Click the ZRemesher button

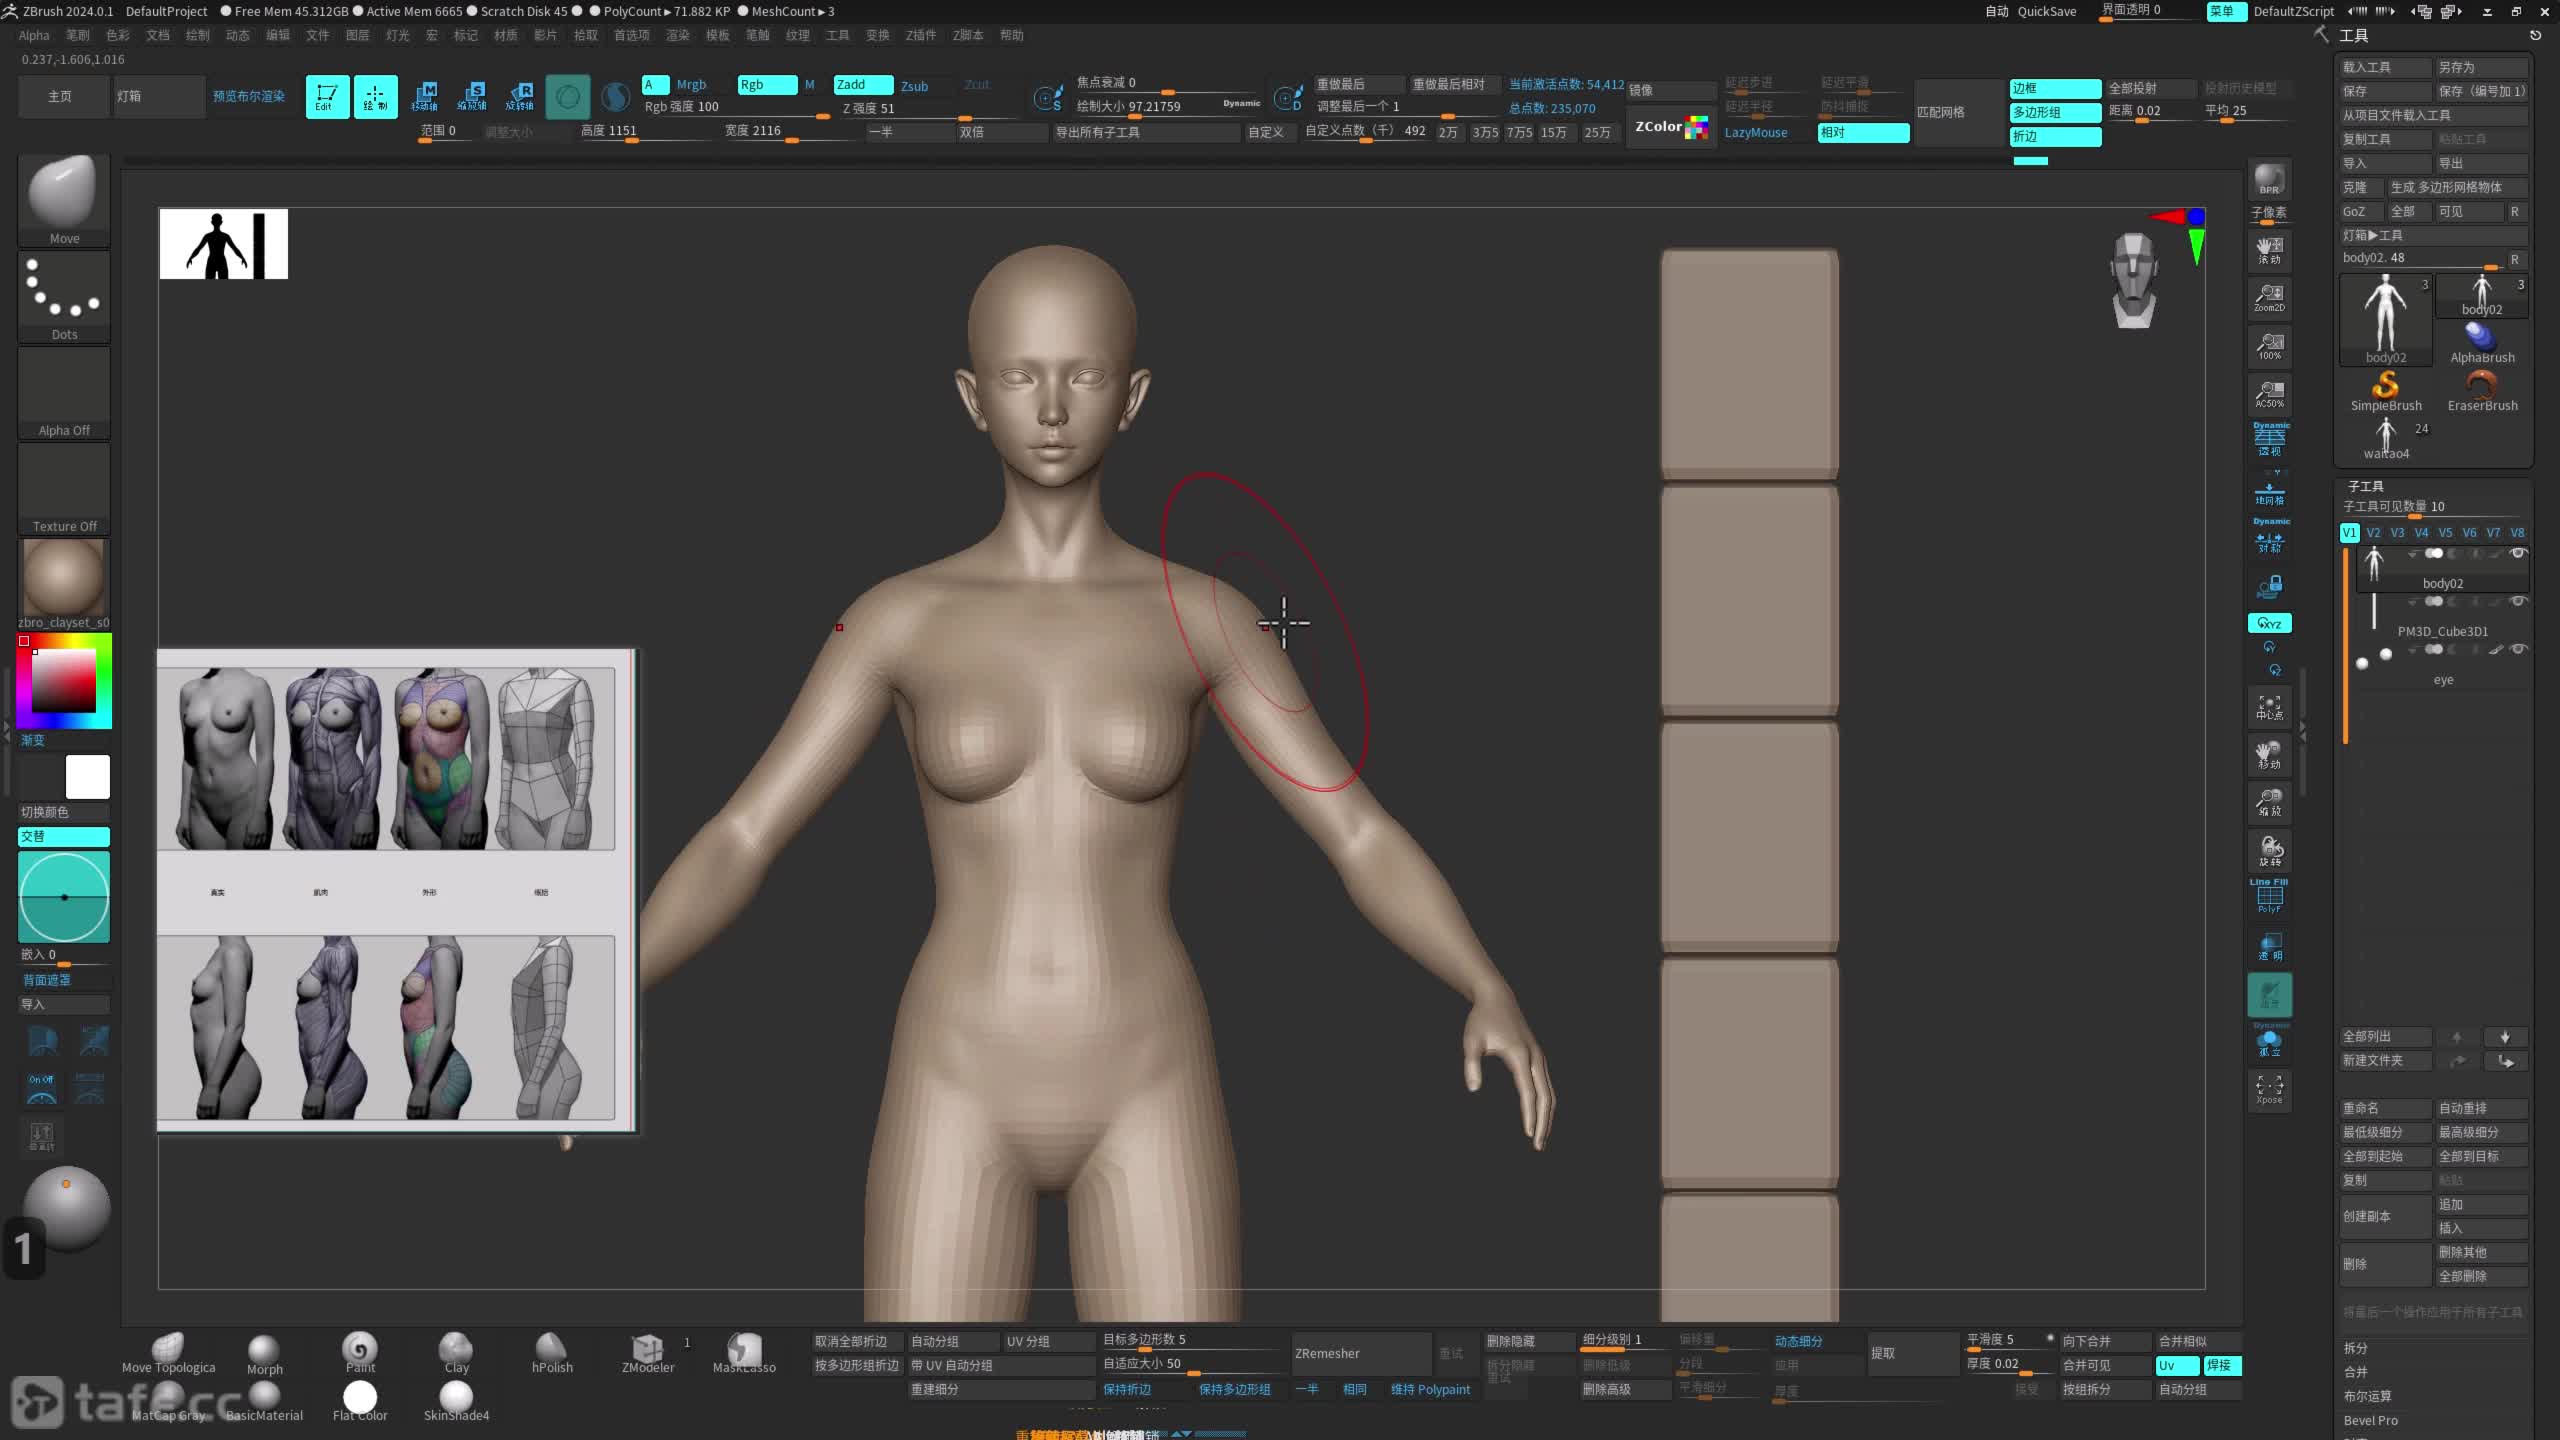click(1362, 1353)
